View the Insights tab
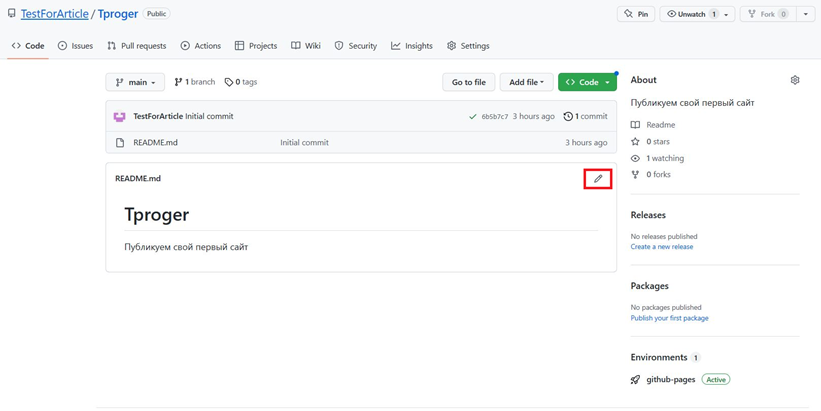 pyautogui.click(x=412, y=46)
